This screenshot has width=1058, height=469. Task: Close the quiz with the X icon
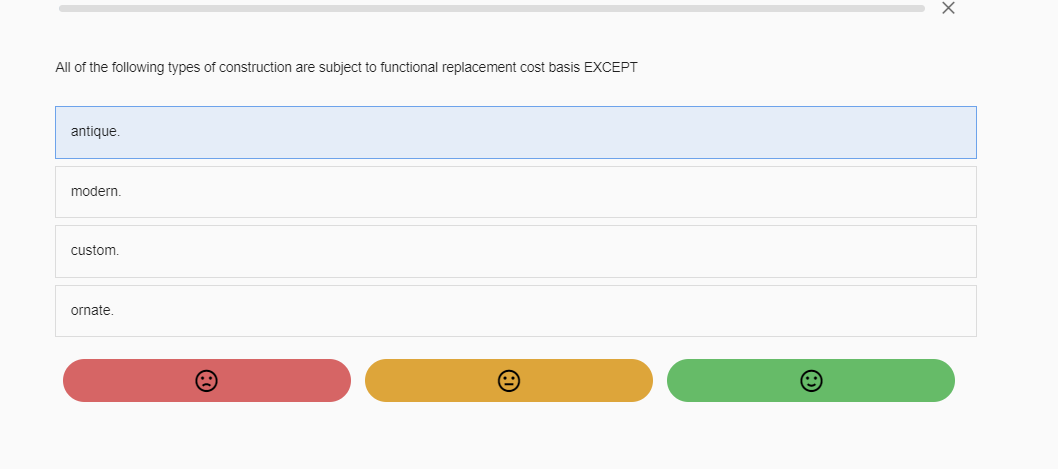coord(949,8)
